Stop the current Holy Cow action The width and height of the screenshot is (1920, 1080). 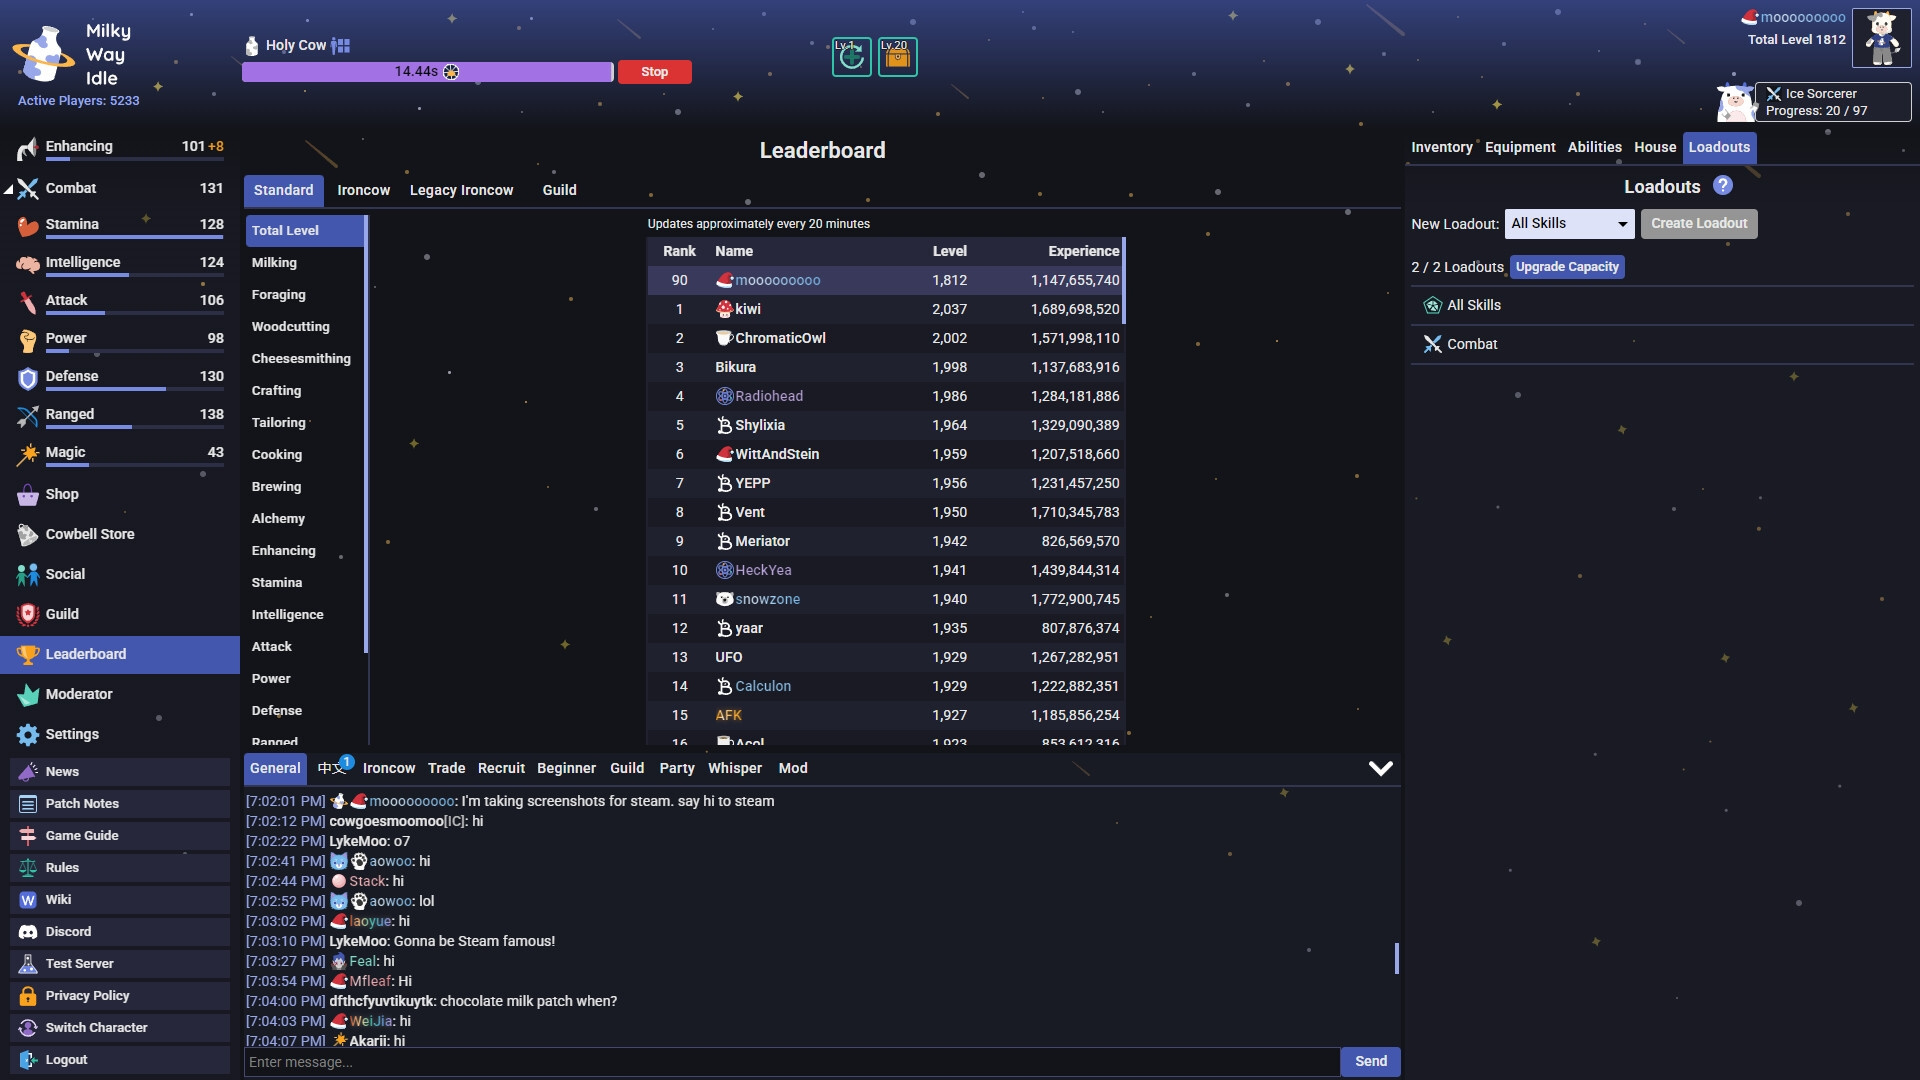pos(655,72)
